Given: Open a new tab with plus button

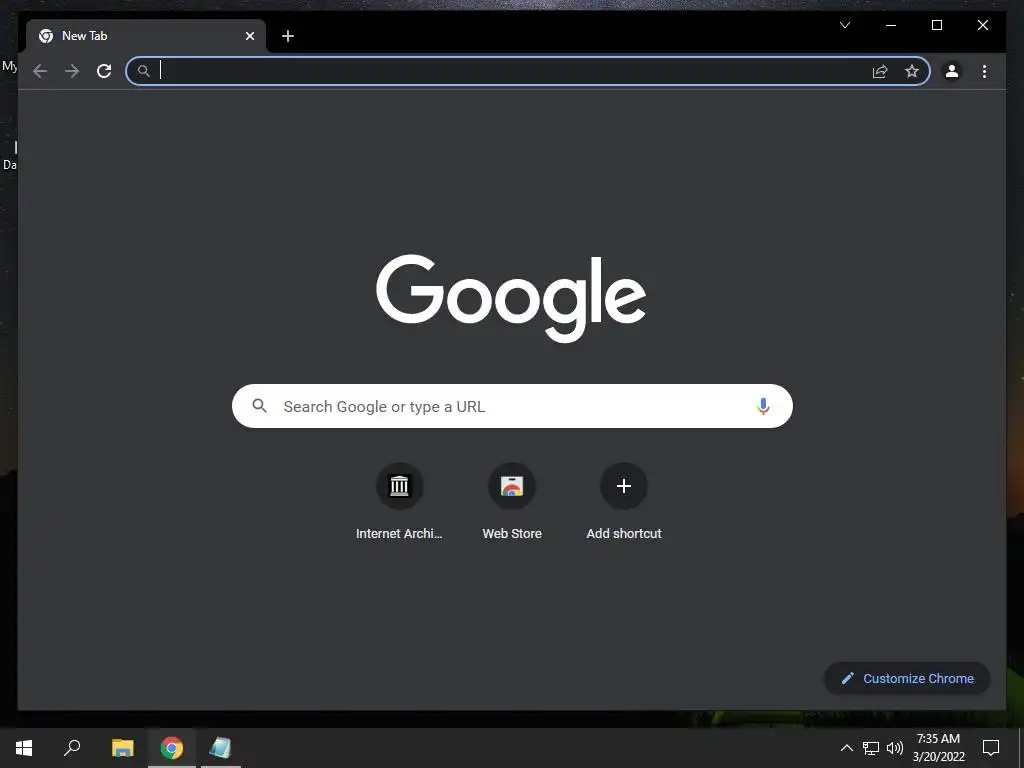Looking at the screenshot, I should (288, 36).
